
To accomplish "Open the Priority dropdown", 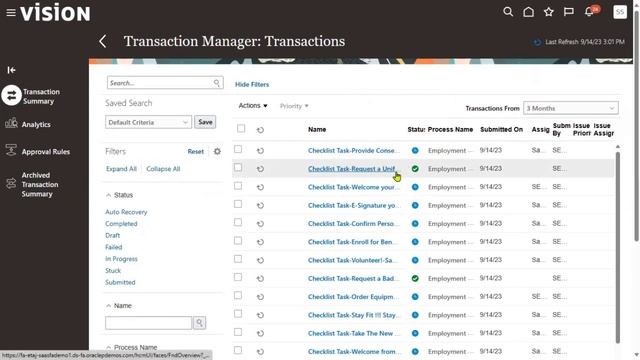I will (294, 106).
